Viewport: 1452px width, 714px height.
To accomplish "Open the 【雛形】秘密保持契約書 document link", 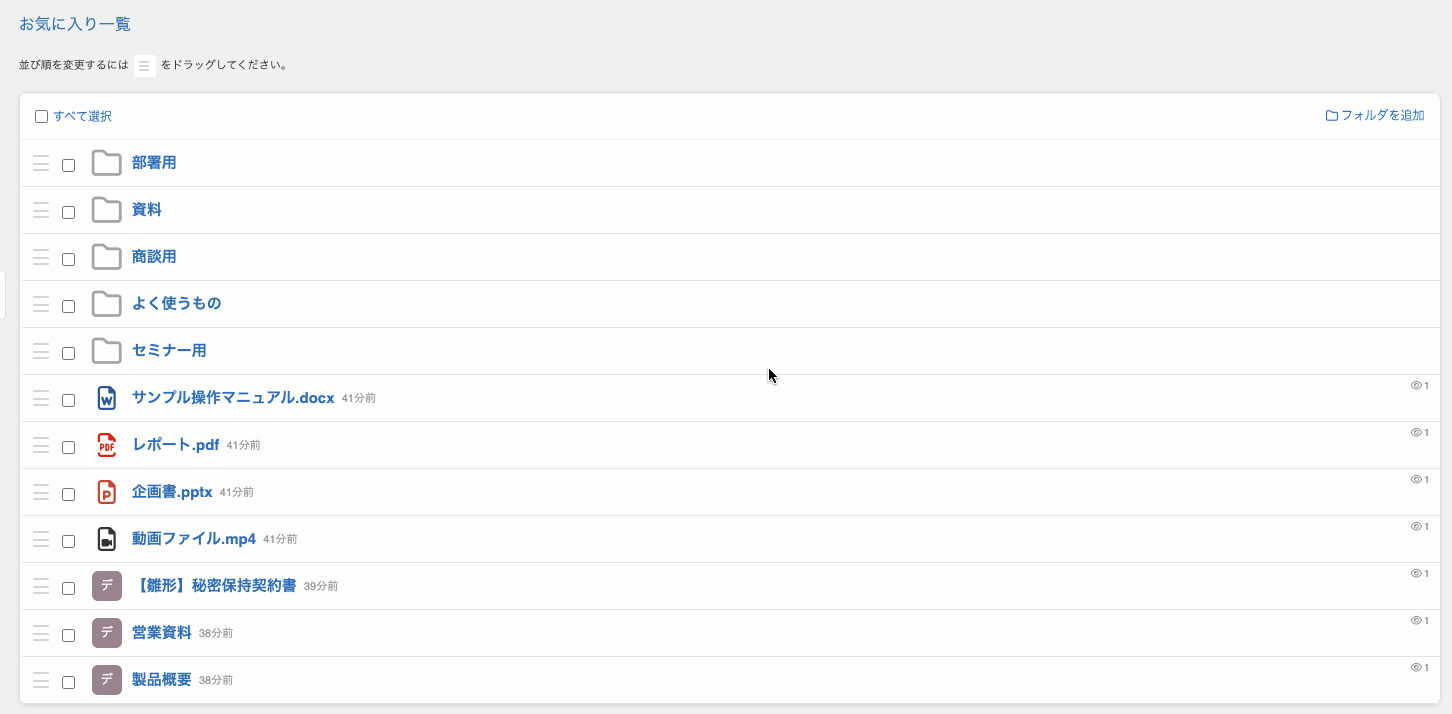I will [214, 585].
